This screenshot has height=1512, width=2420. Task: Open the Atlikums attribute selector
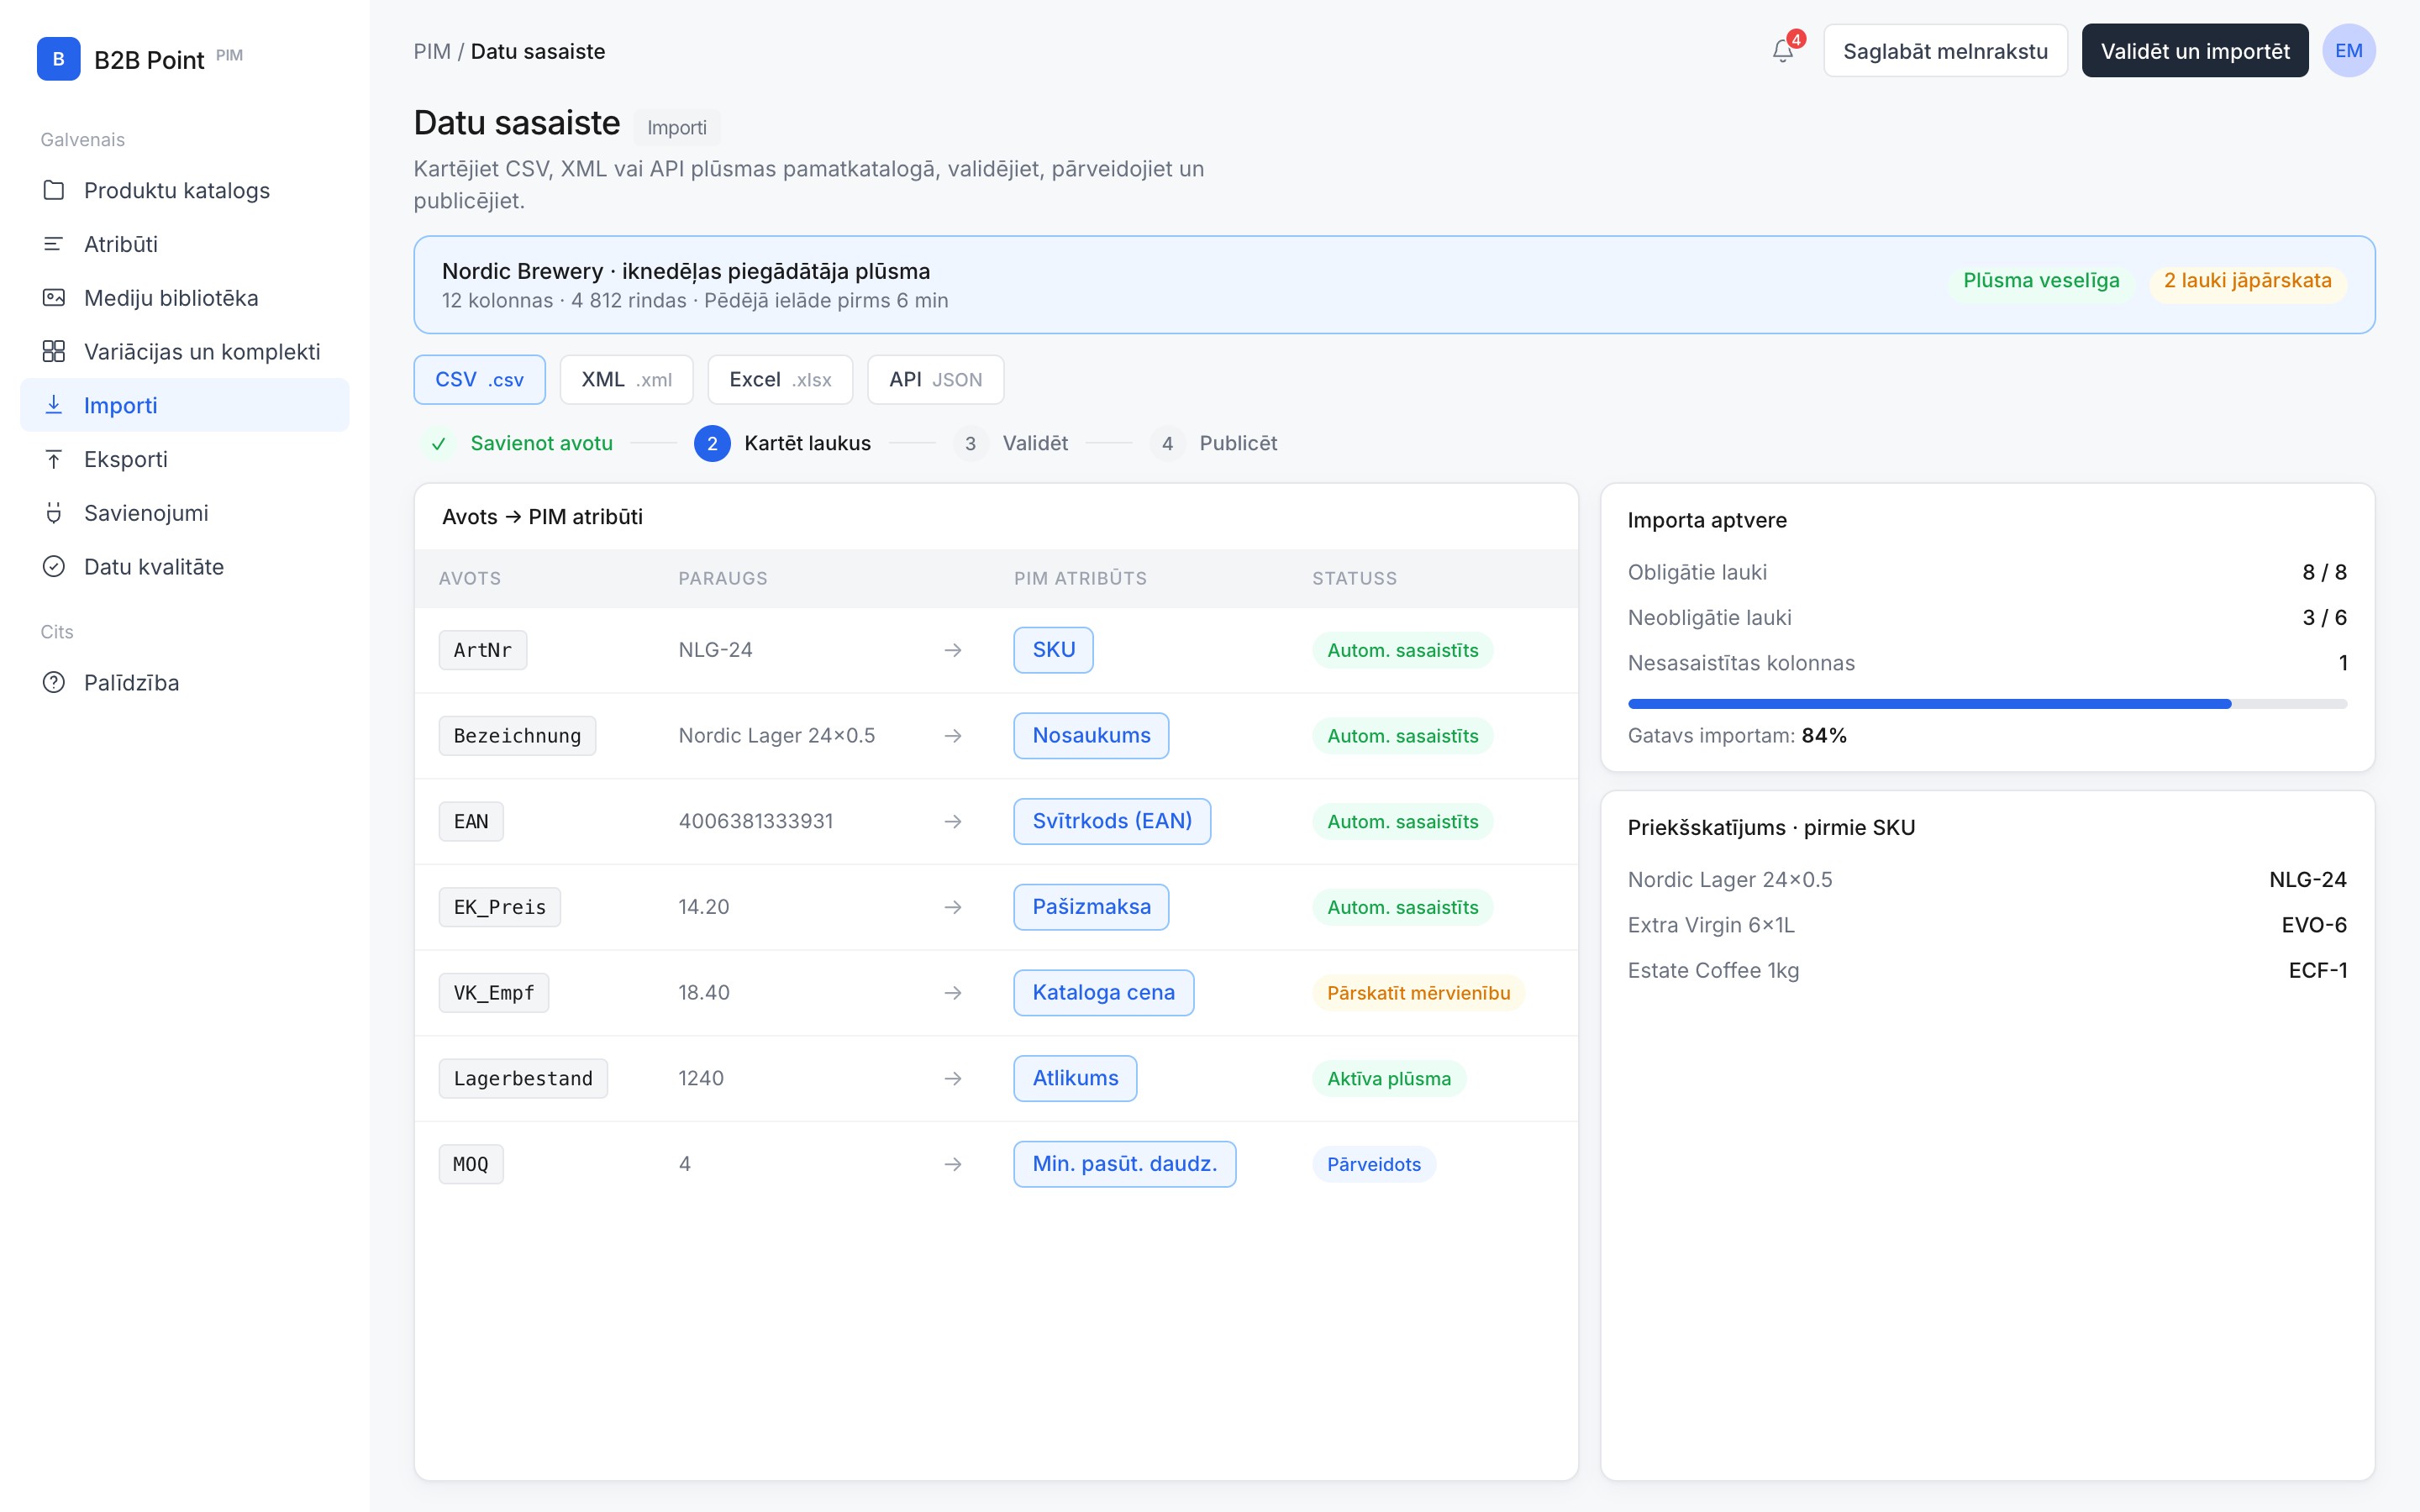[x=1075, y=1078]
